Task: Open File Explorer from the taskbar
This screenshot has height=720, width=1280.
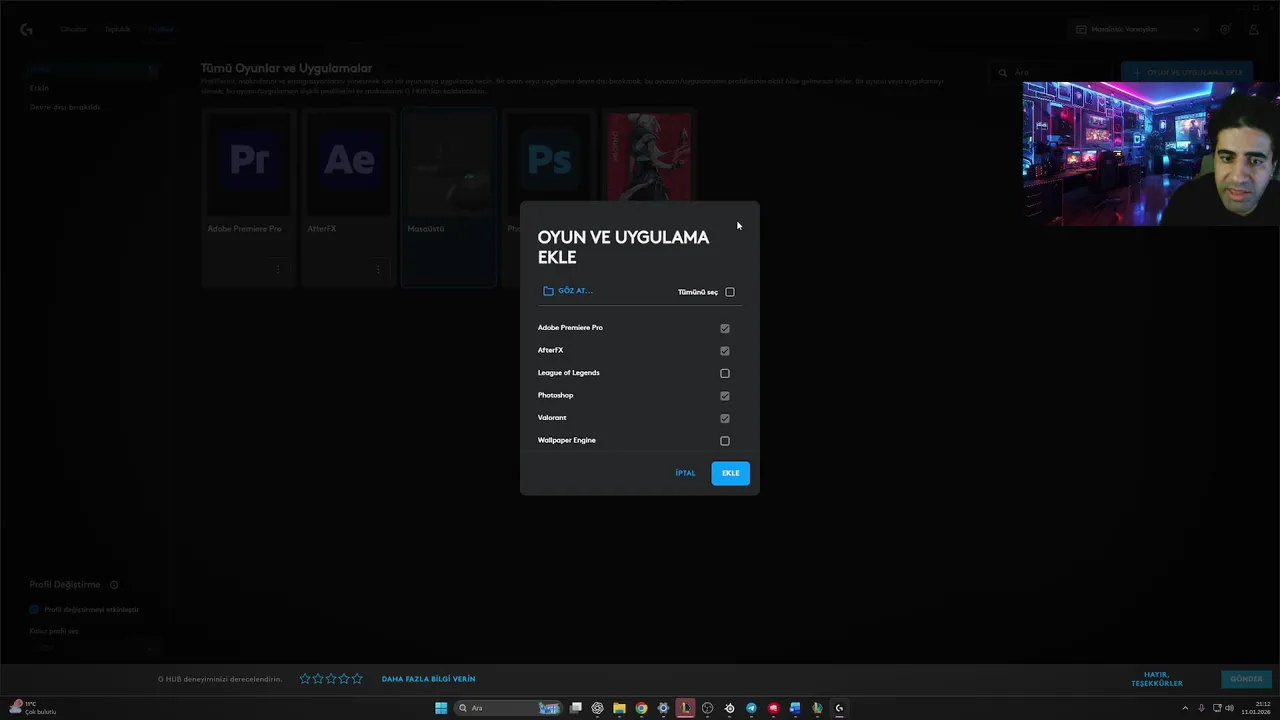Action: click(620, 708)
